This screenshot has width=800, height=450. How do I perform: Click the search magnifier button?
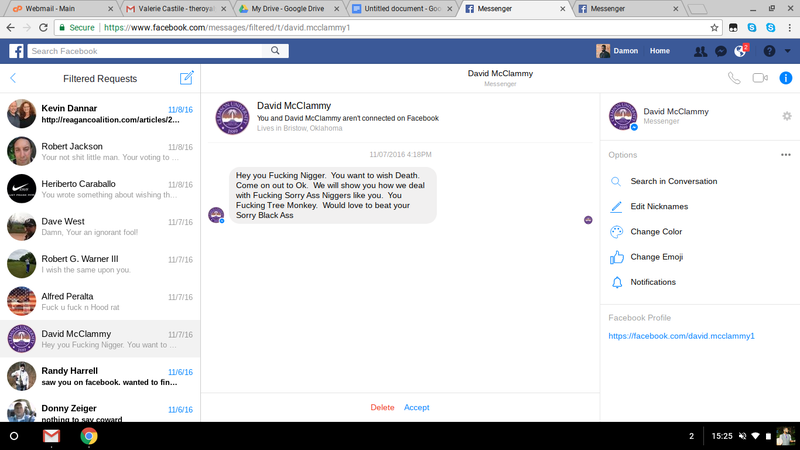click(x=276, y=51)
